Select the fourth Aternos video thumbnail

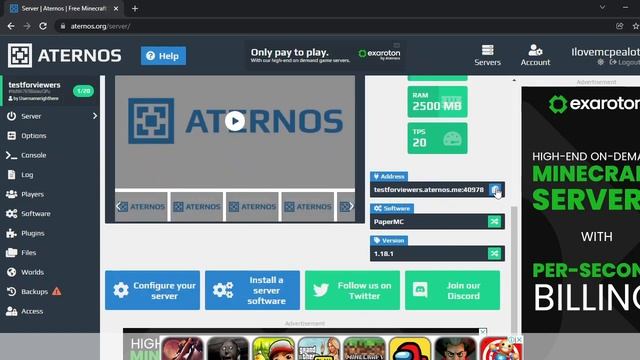tap(308, 207)
